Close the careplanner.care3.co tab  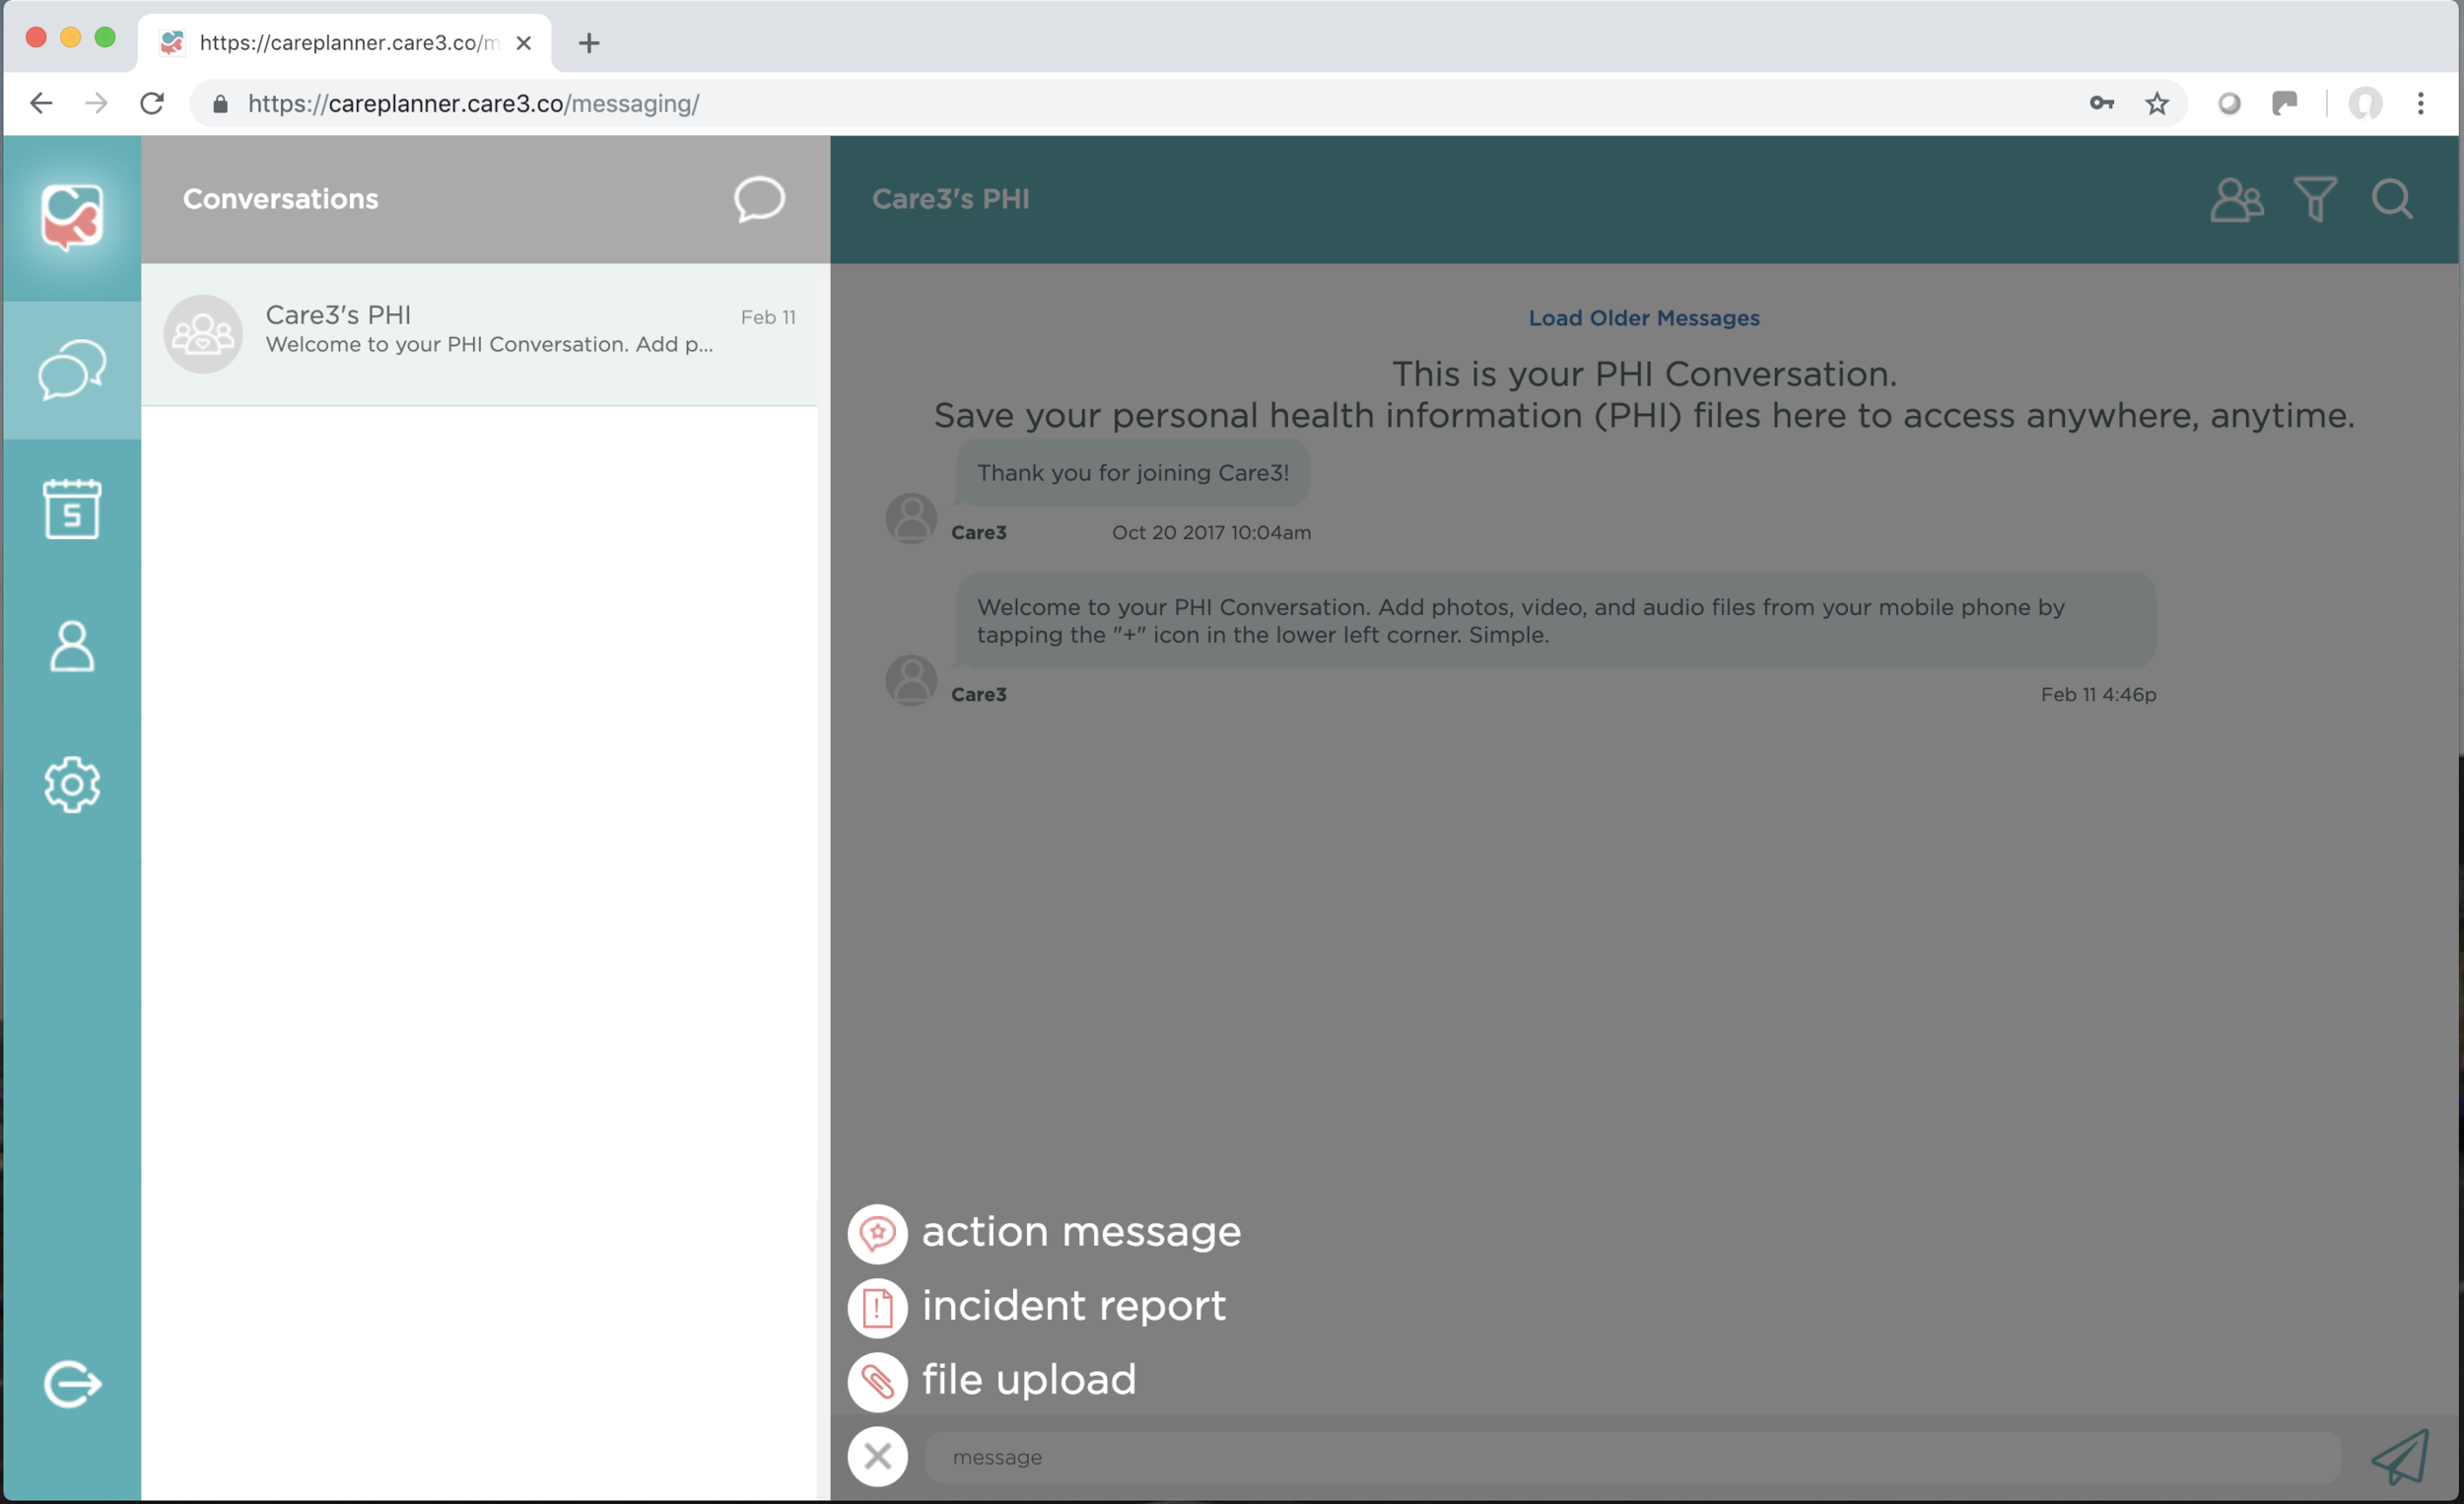point(523,43)
